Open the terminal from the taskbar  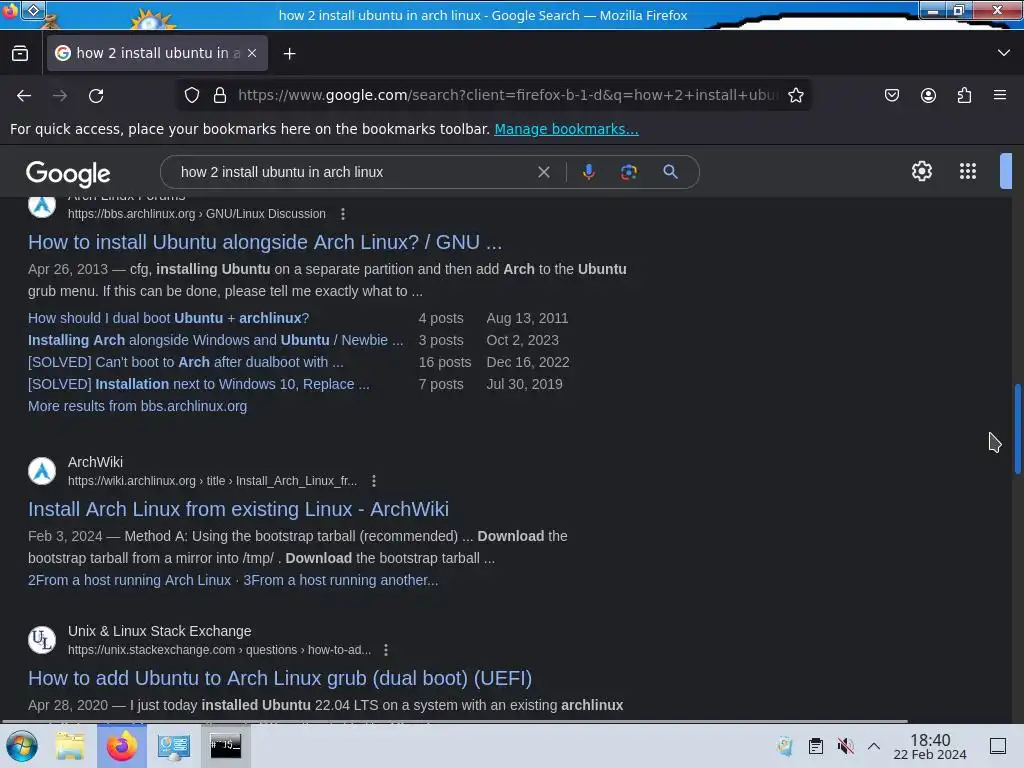pyautogui.click(x=225, y=746)
